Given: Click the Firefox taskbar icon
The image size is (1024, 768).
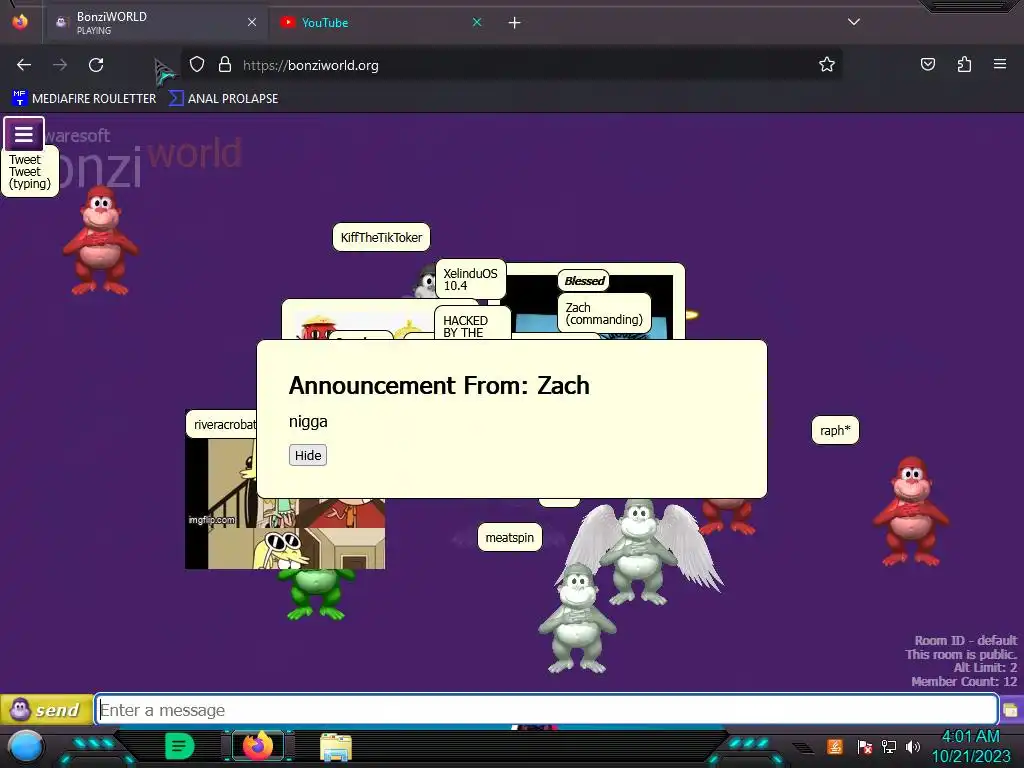Looking at the screenshot, I should click(258, 746).
